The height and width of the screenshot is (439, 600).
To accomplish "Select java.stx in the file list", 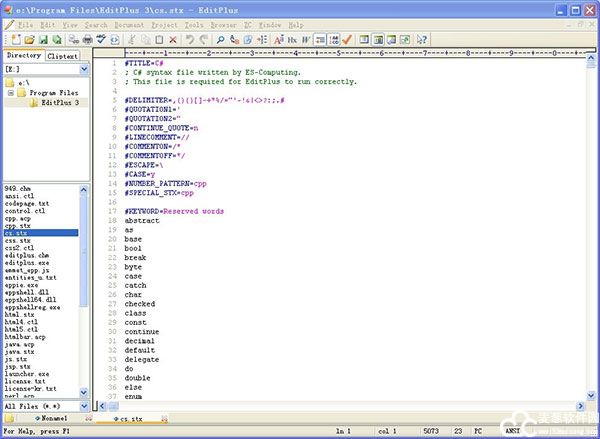I will click(20, 351).
